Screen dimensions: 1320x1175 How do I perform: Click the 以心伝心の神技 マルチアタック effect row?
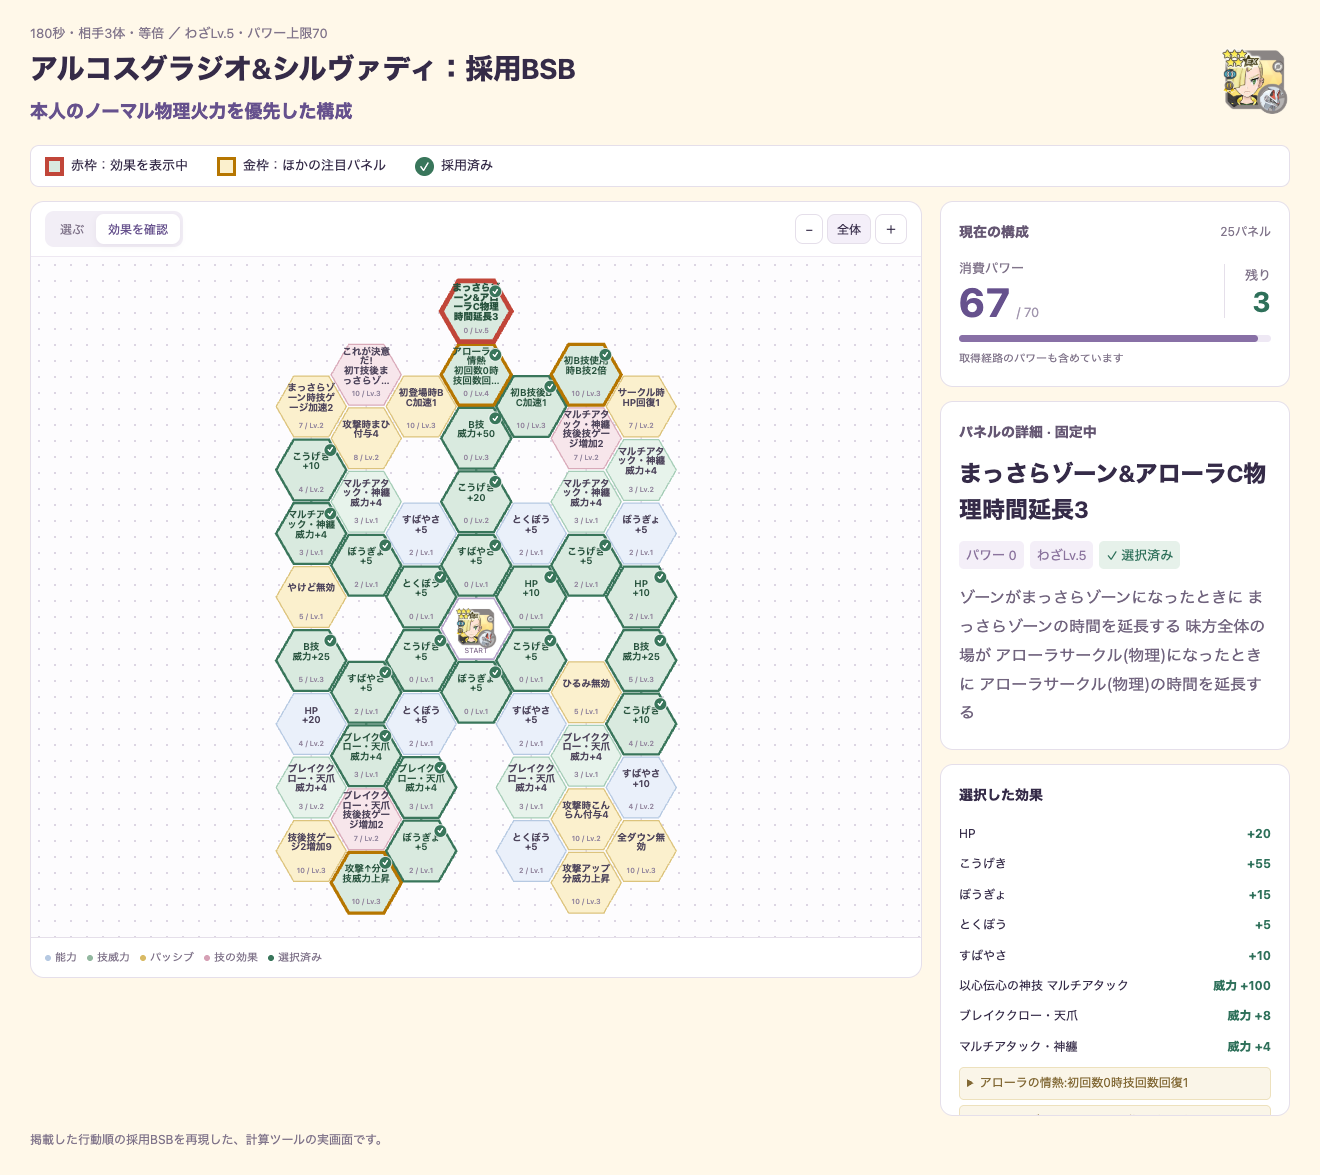pyautogui.click(x=1114, y=986)
